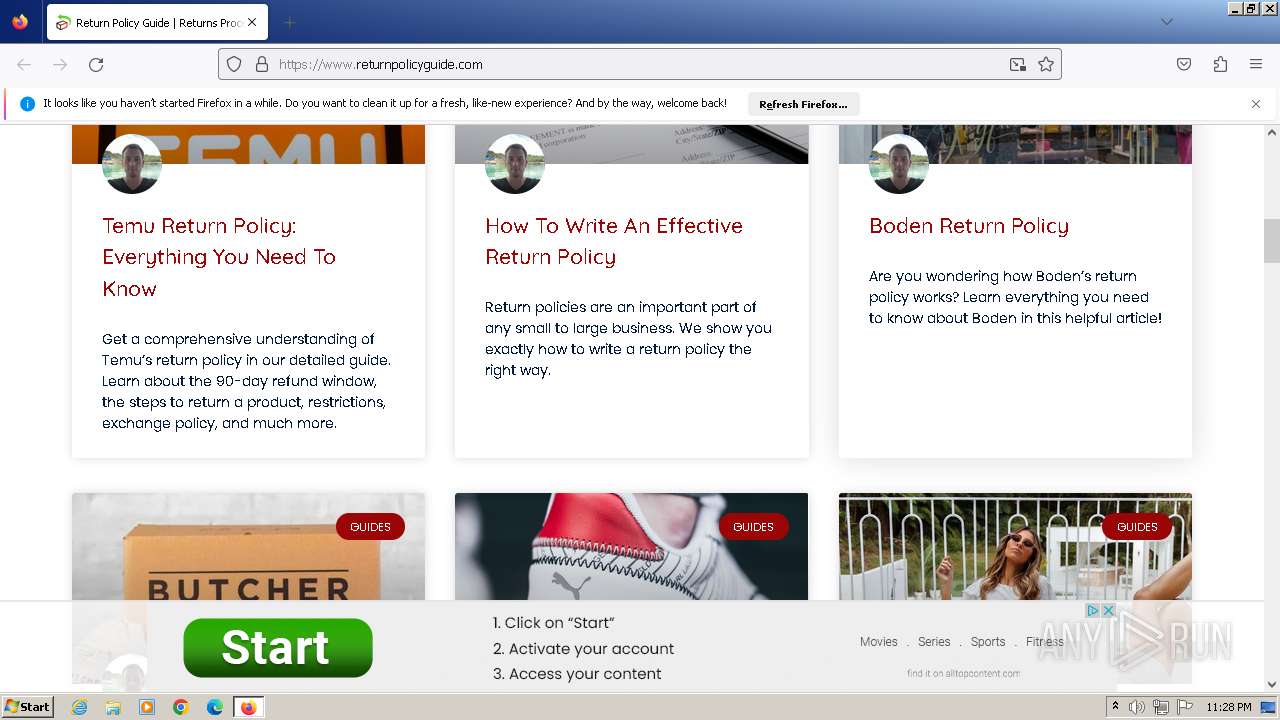Select Firefox taskbar button
This screenshot has width=1280, height=720.
[x=248, y=707]
